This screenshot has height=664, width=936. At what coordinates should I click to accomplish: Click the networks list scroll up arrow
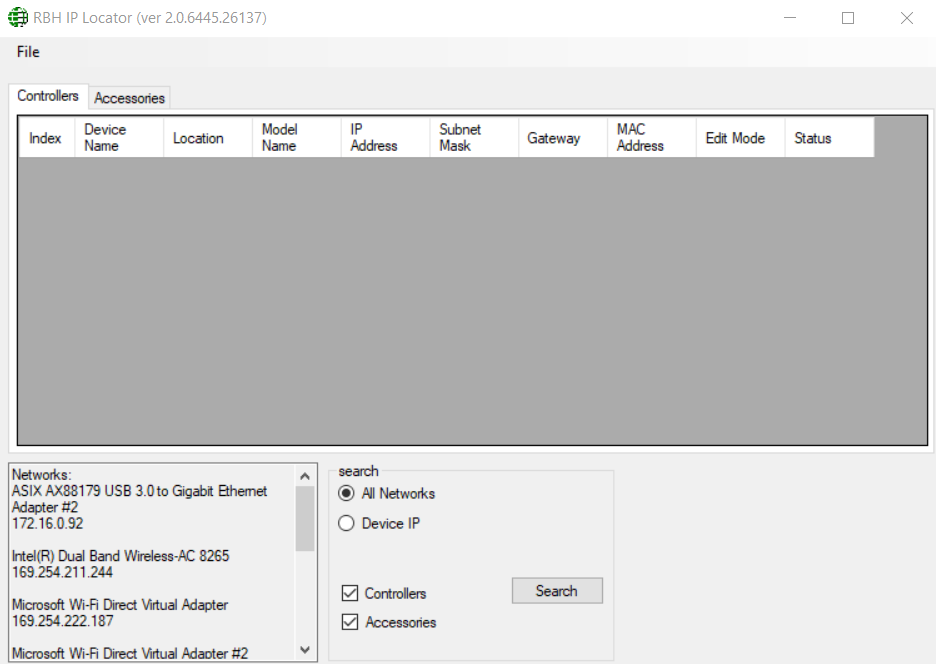click(305, 476)
